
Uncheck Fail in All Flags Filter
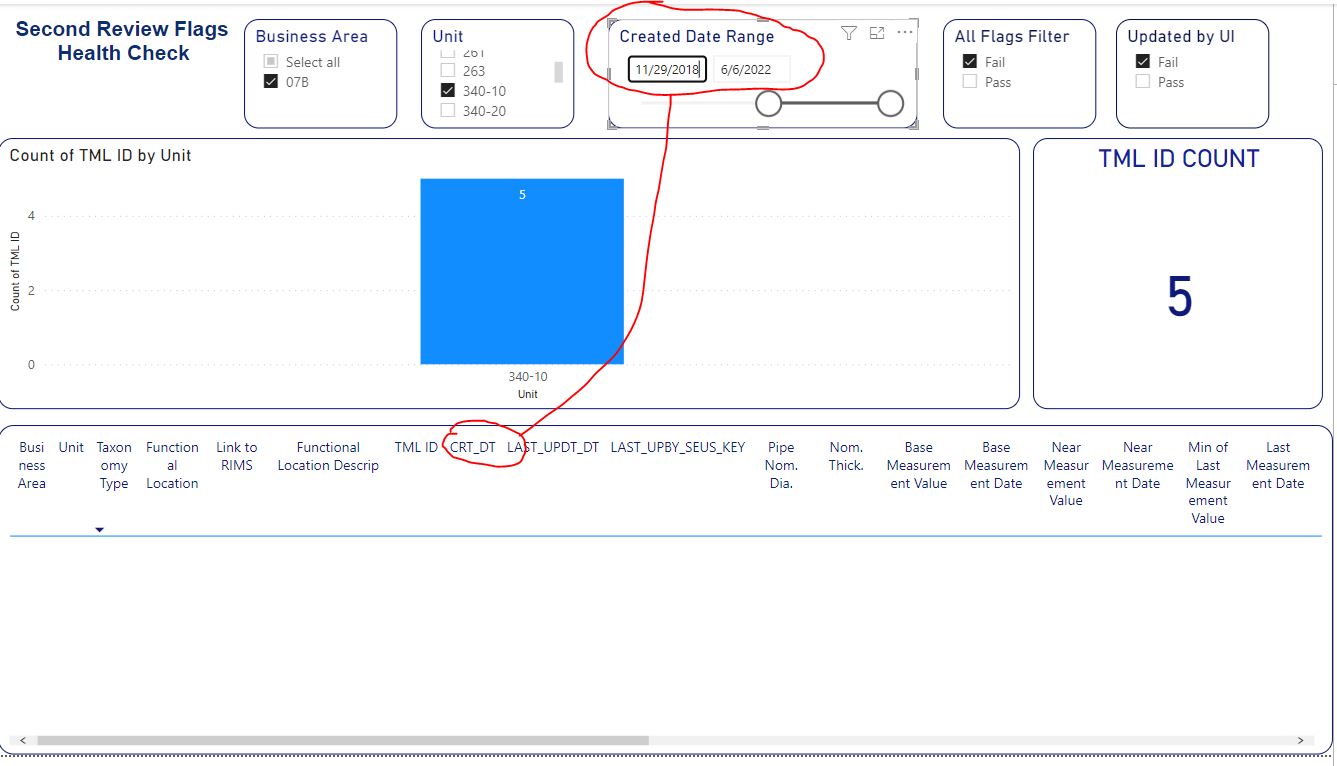click(x=969, y=62)
